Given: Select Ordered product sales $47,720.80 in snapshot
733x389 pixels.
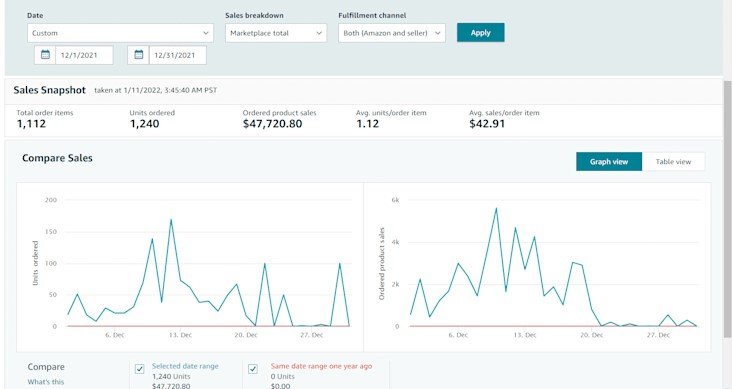Looking at the screenshot, I should pos(273,124).
